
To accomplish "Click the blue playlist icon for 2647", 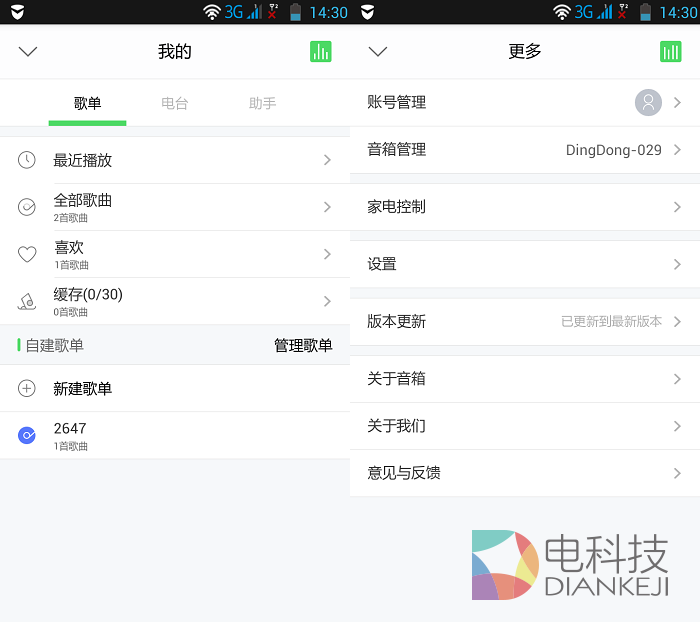I will click(27, 435).
